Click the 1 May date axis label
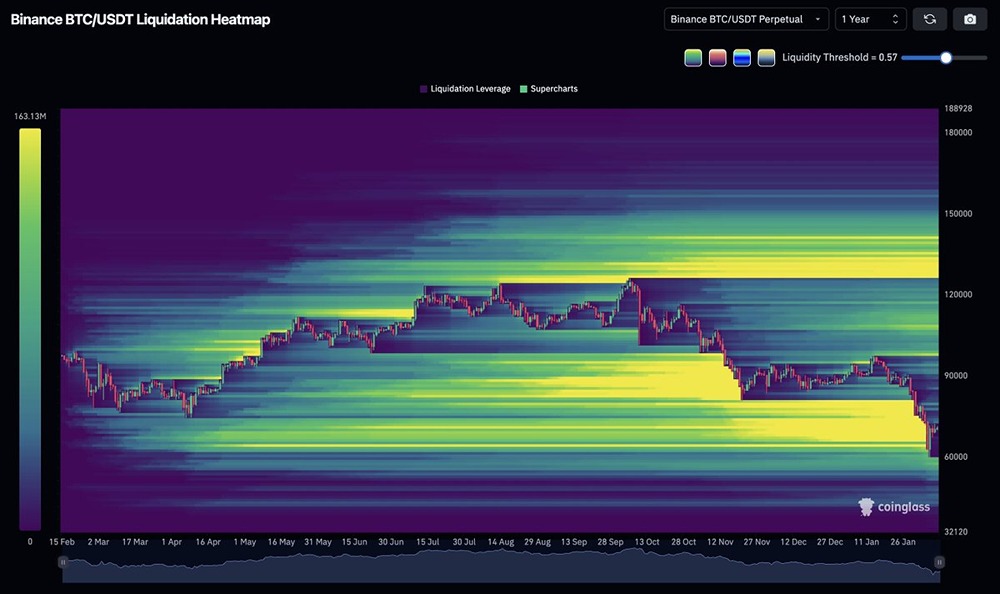The image size is (1000, 594). pos(244,542)
